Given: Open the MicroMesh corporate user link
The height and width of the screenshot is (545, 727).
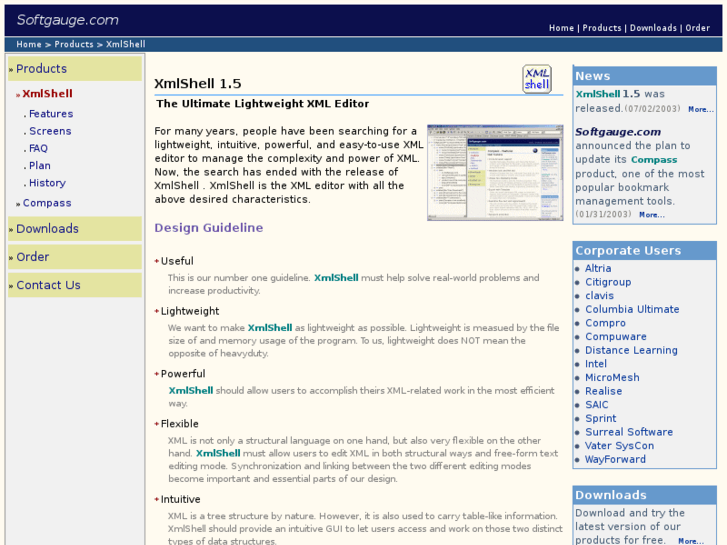Looking at the screenshot, I should (612, 378).
